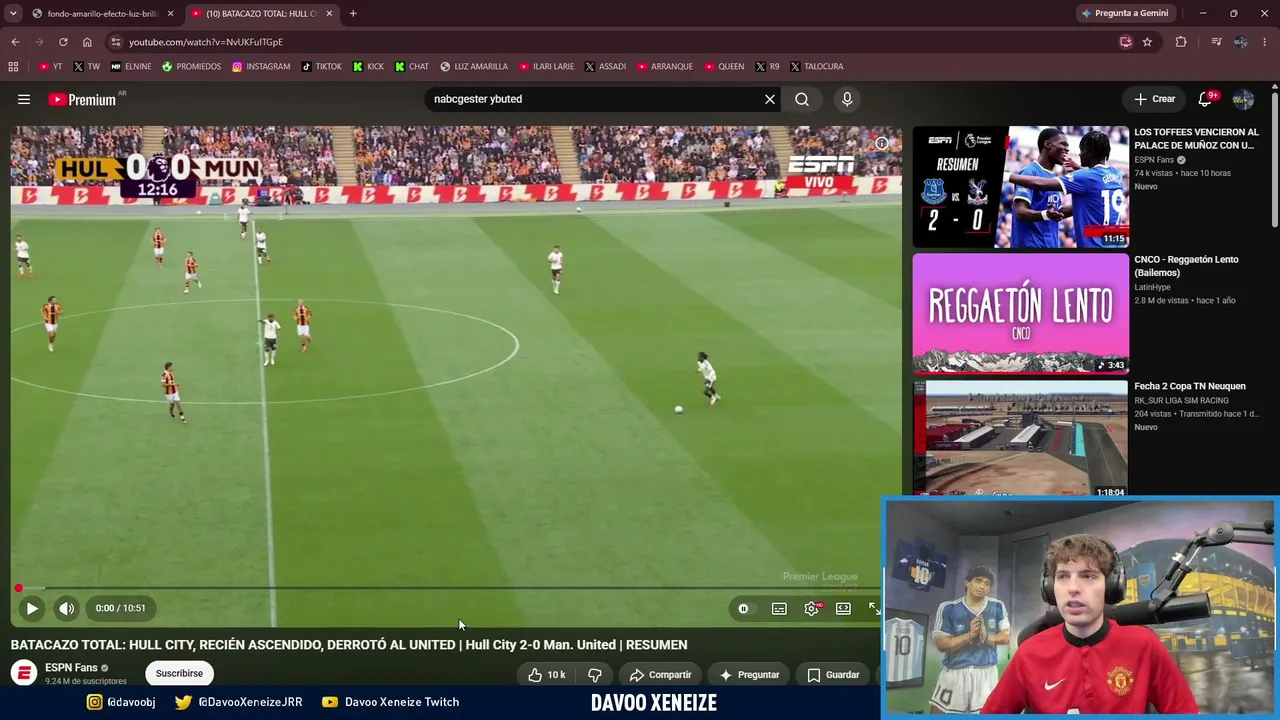This screenshot has width=1280, height=720.
Task: Play the Hull City video
Action: (32, 608)
